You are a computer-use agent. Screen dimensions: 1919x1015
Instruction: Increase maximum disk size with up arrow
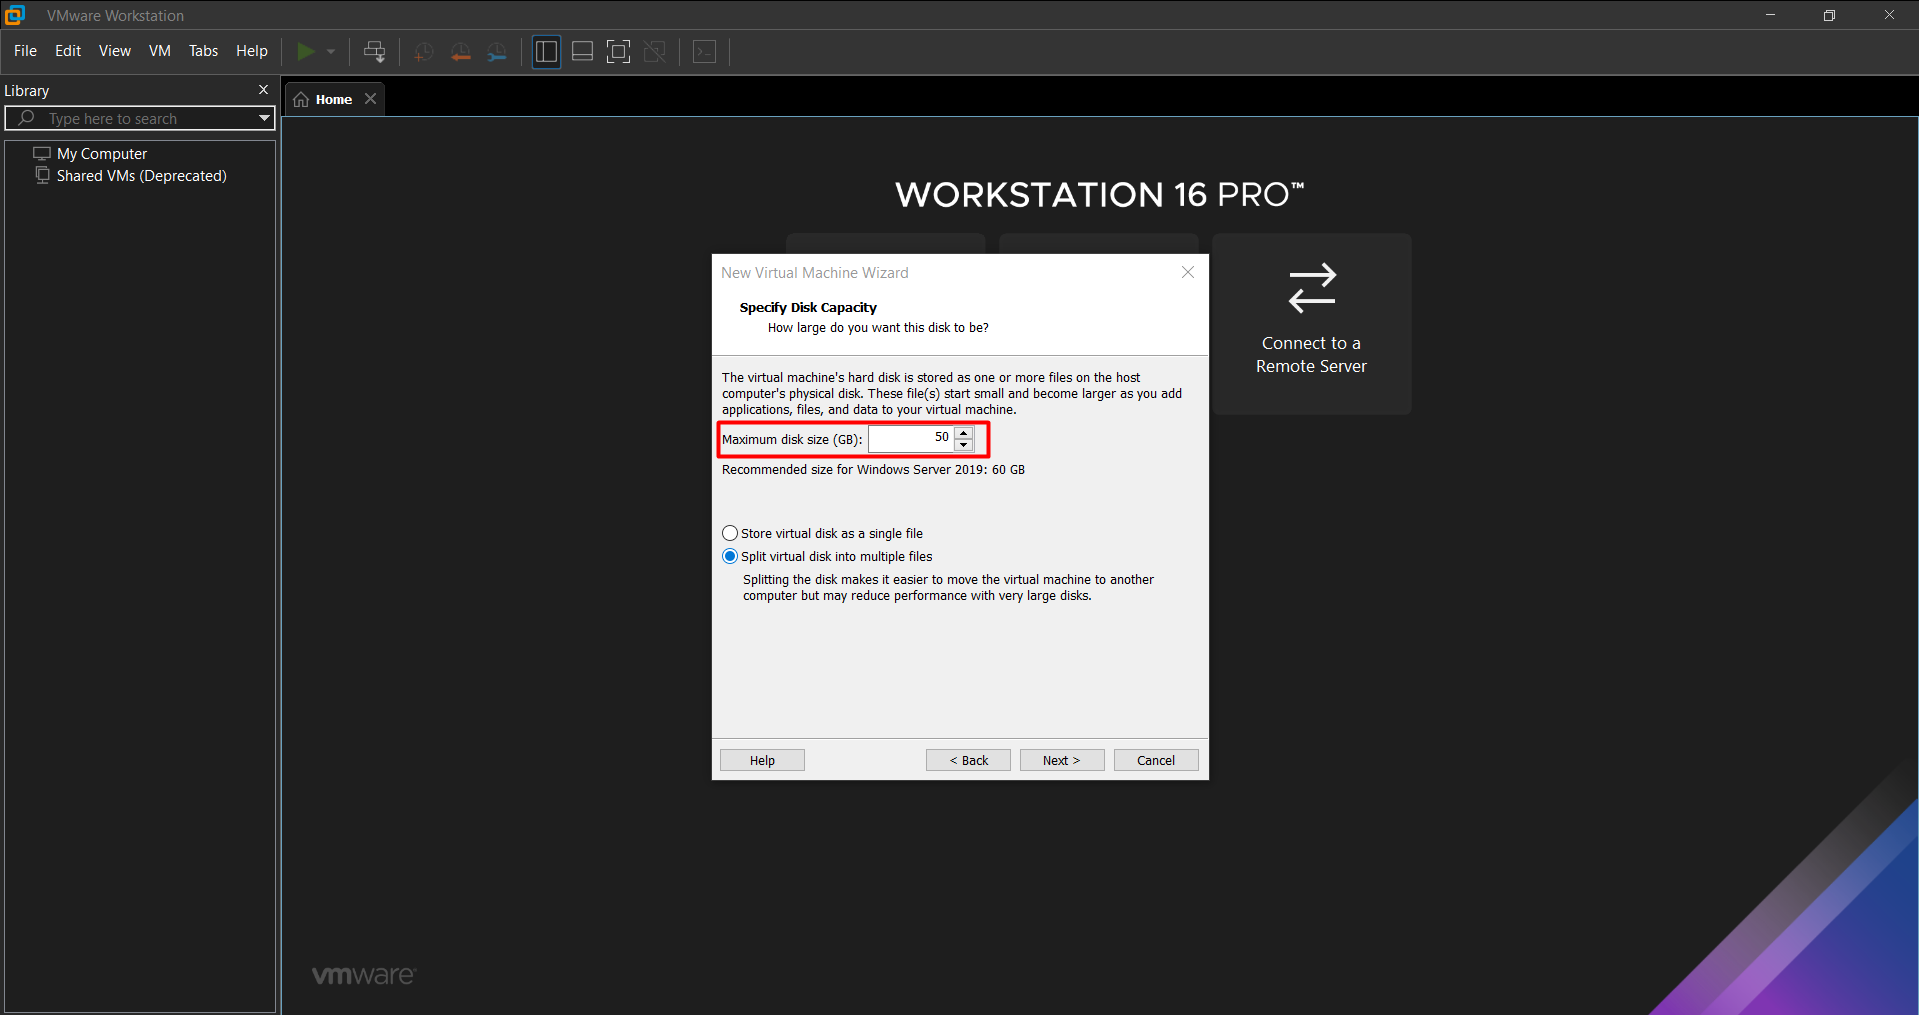pyautogui.click(x=964, y=433)
